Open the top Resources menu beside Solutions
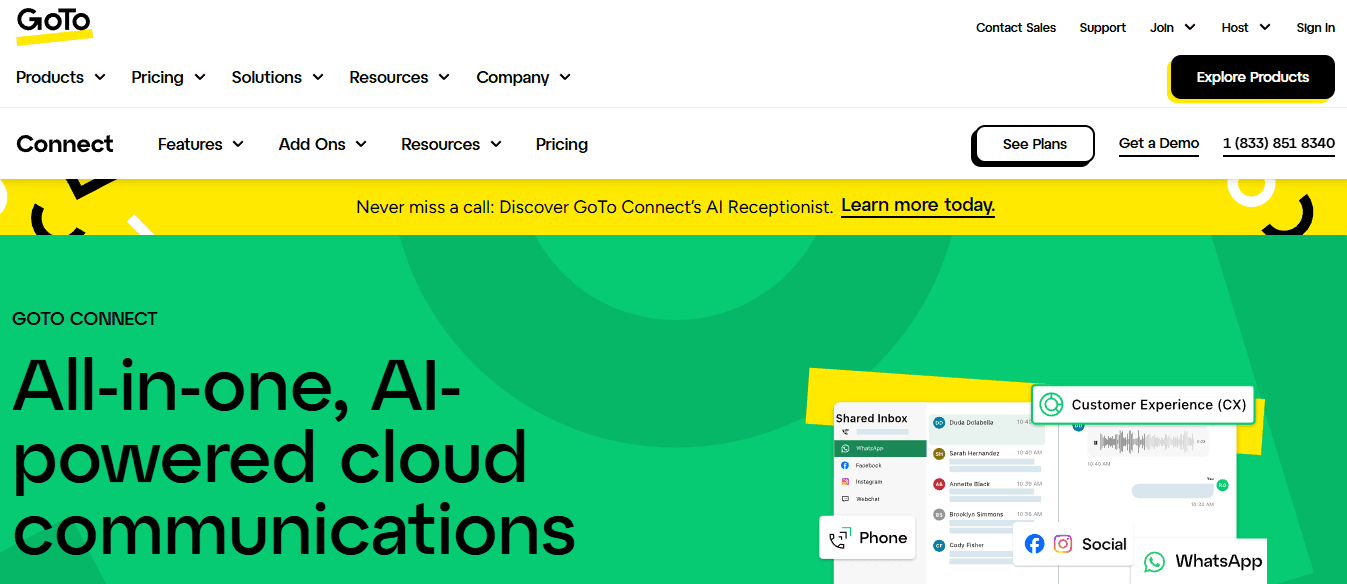Screen dimensions: 1347x584 click(x=399, y=77)
